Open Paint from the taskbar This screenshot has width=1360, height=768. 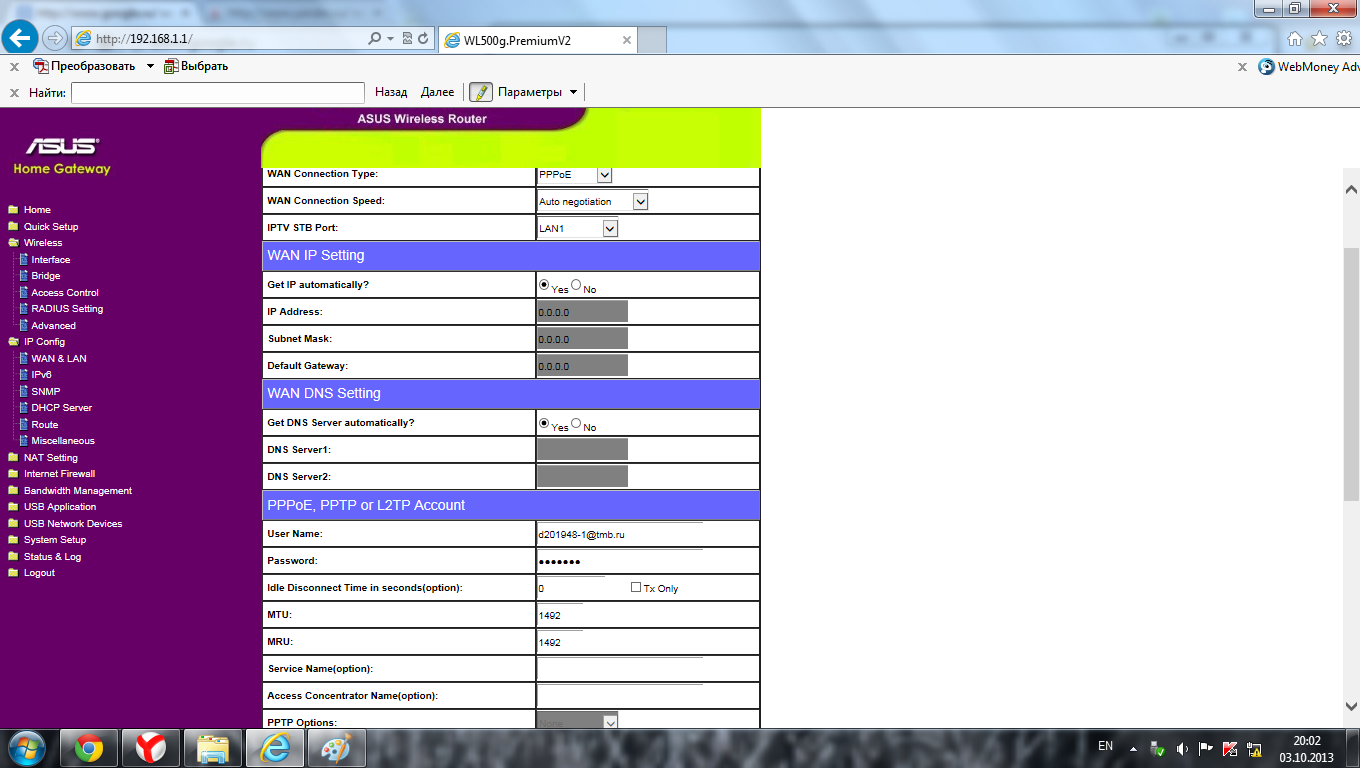pos(336,747)
